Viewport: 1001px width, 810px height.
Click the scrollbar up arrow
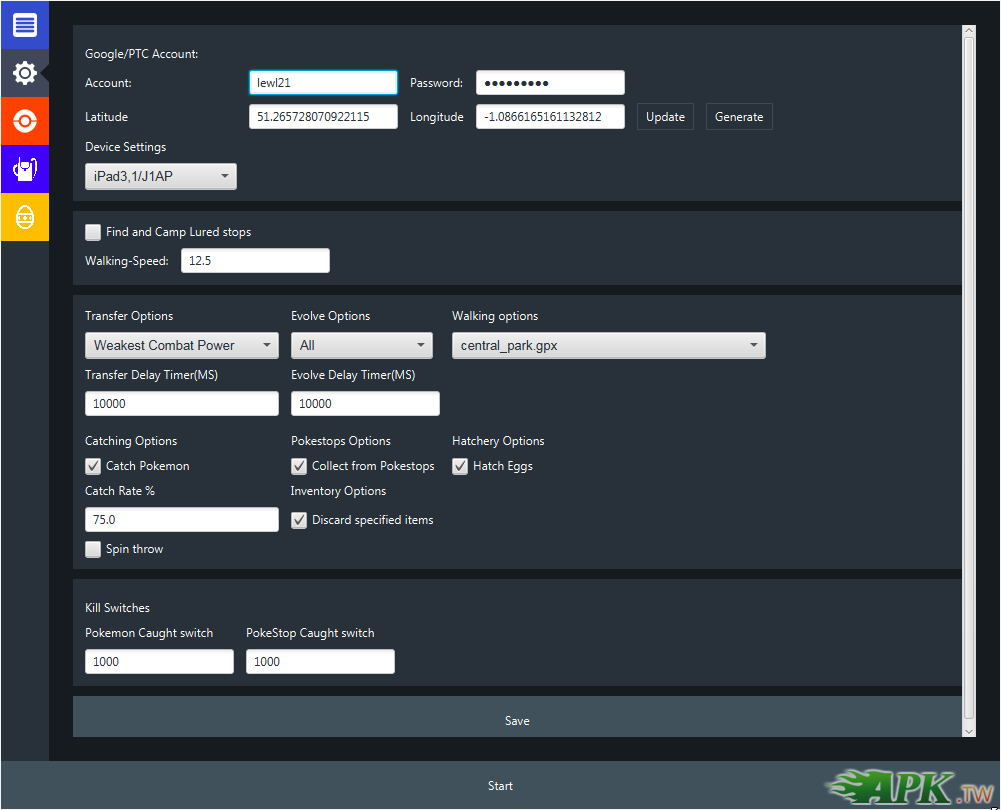coord(968,32)
